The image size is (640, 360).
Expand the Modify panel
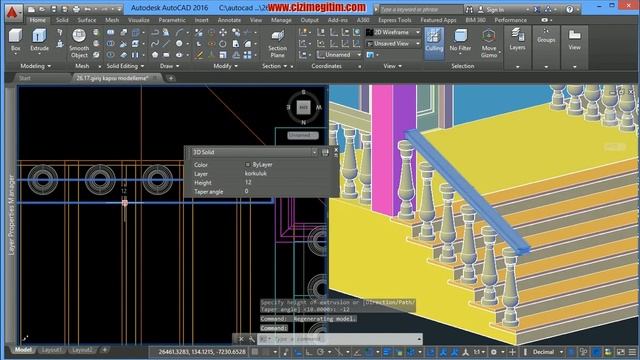(226, 66)
